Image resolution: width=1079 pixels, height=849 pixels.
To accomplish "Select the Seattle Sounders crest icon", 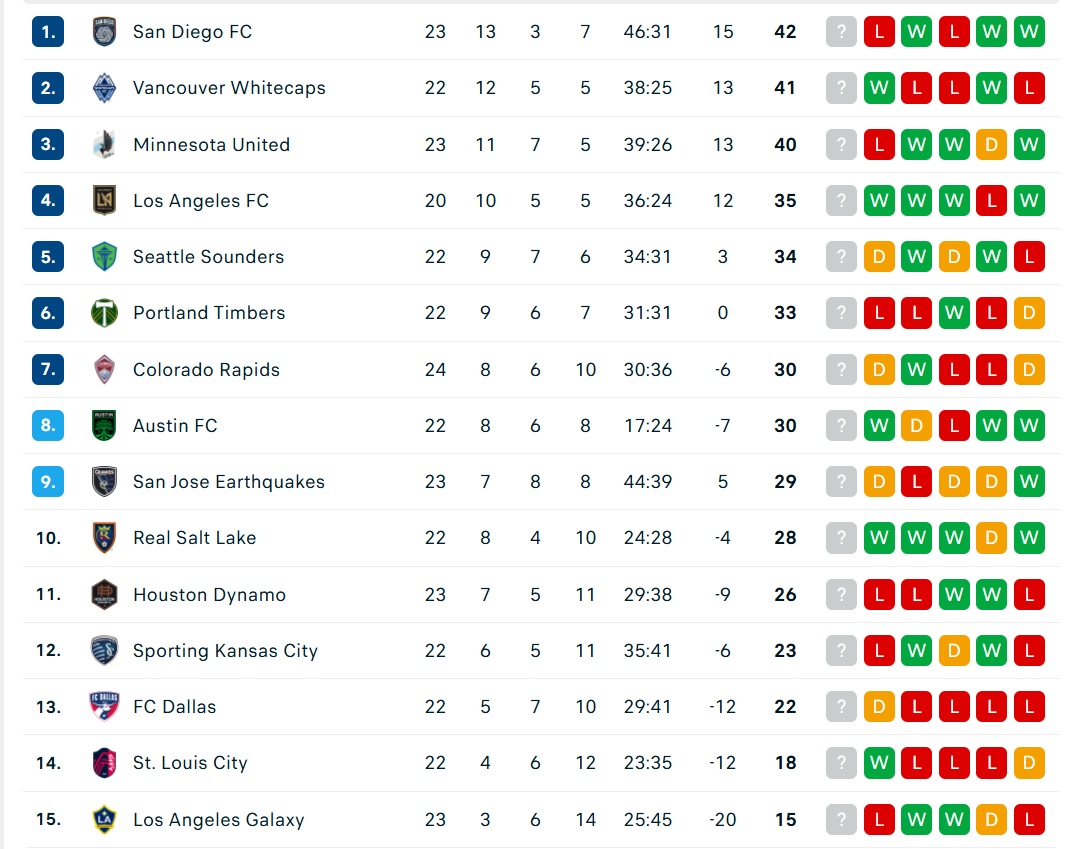I will (x=105, y=257).
